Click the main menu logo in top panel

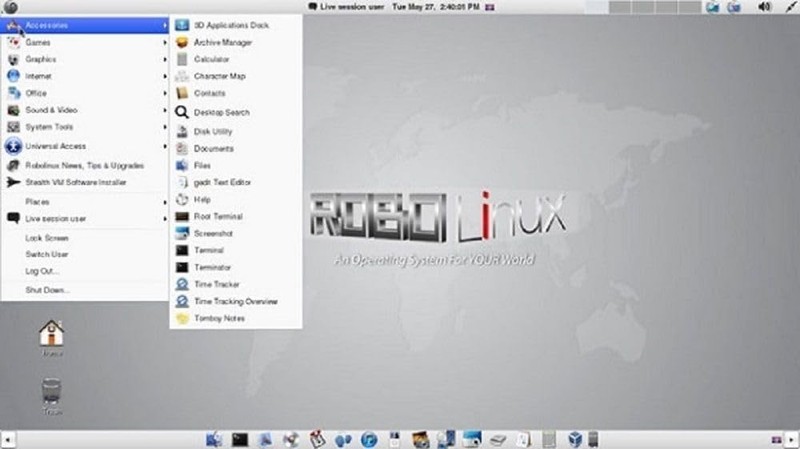coord(10,7)
